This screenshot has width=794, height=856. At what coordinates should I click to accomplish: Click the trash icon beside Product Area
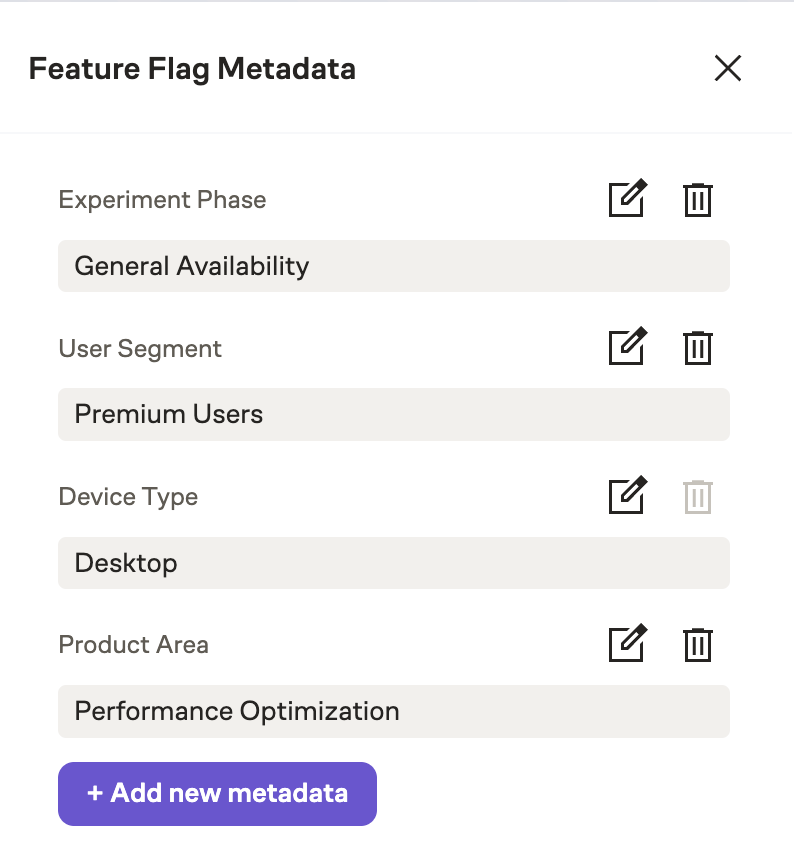(697, 644)
